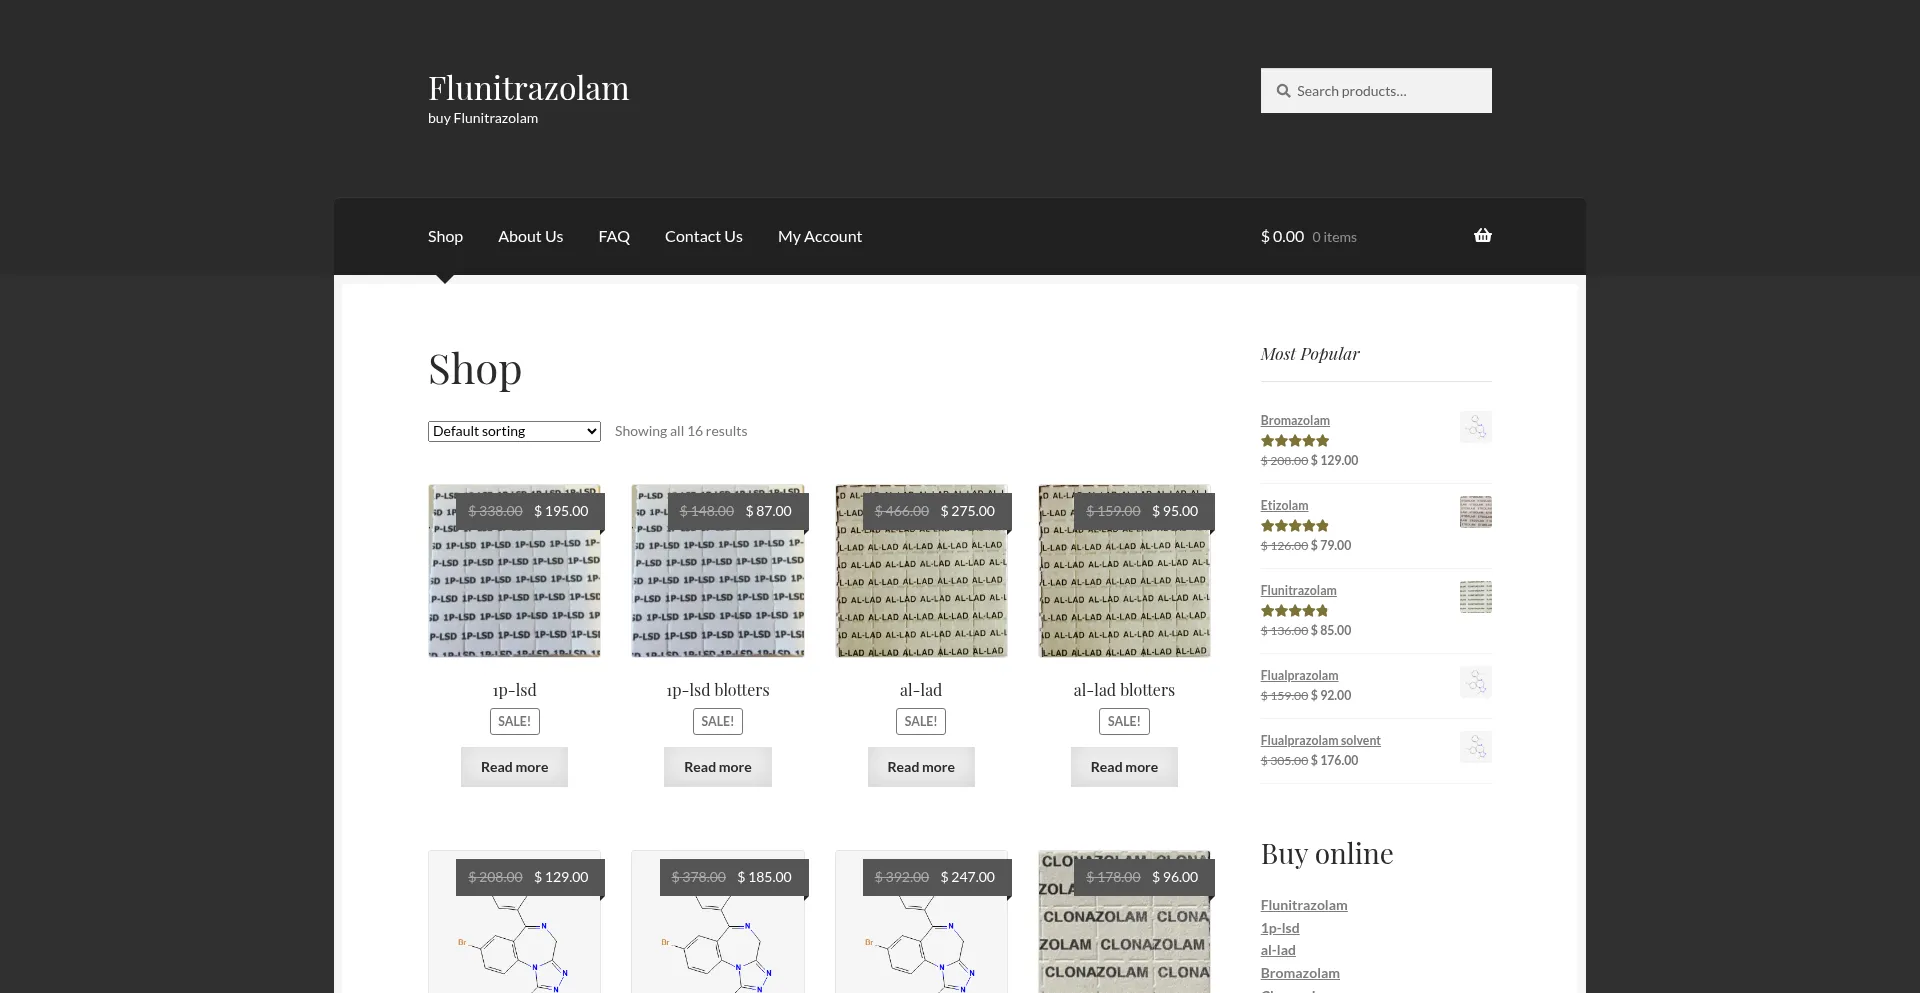
Task: Click Bromazolam thumbnail in Most Popular
Action: (x=1476, y=427)
